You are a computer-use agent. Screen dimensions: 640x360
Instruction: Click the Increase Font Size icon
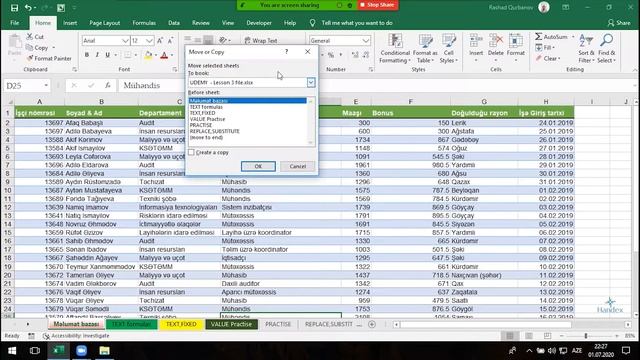click(160, 40)
